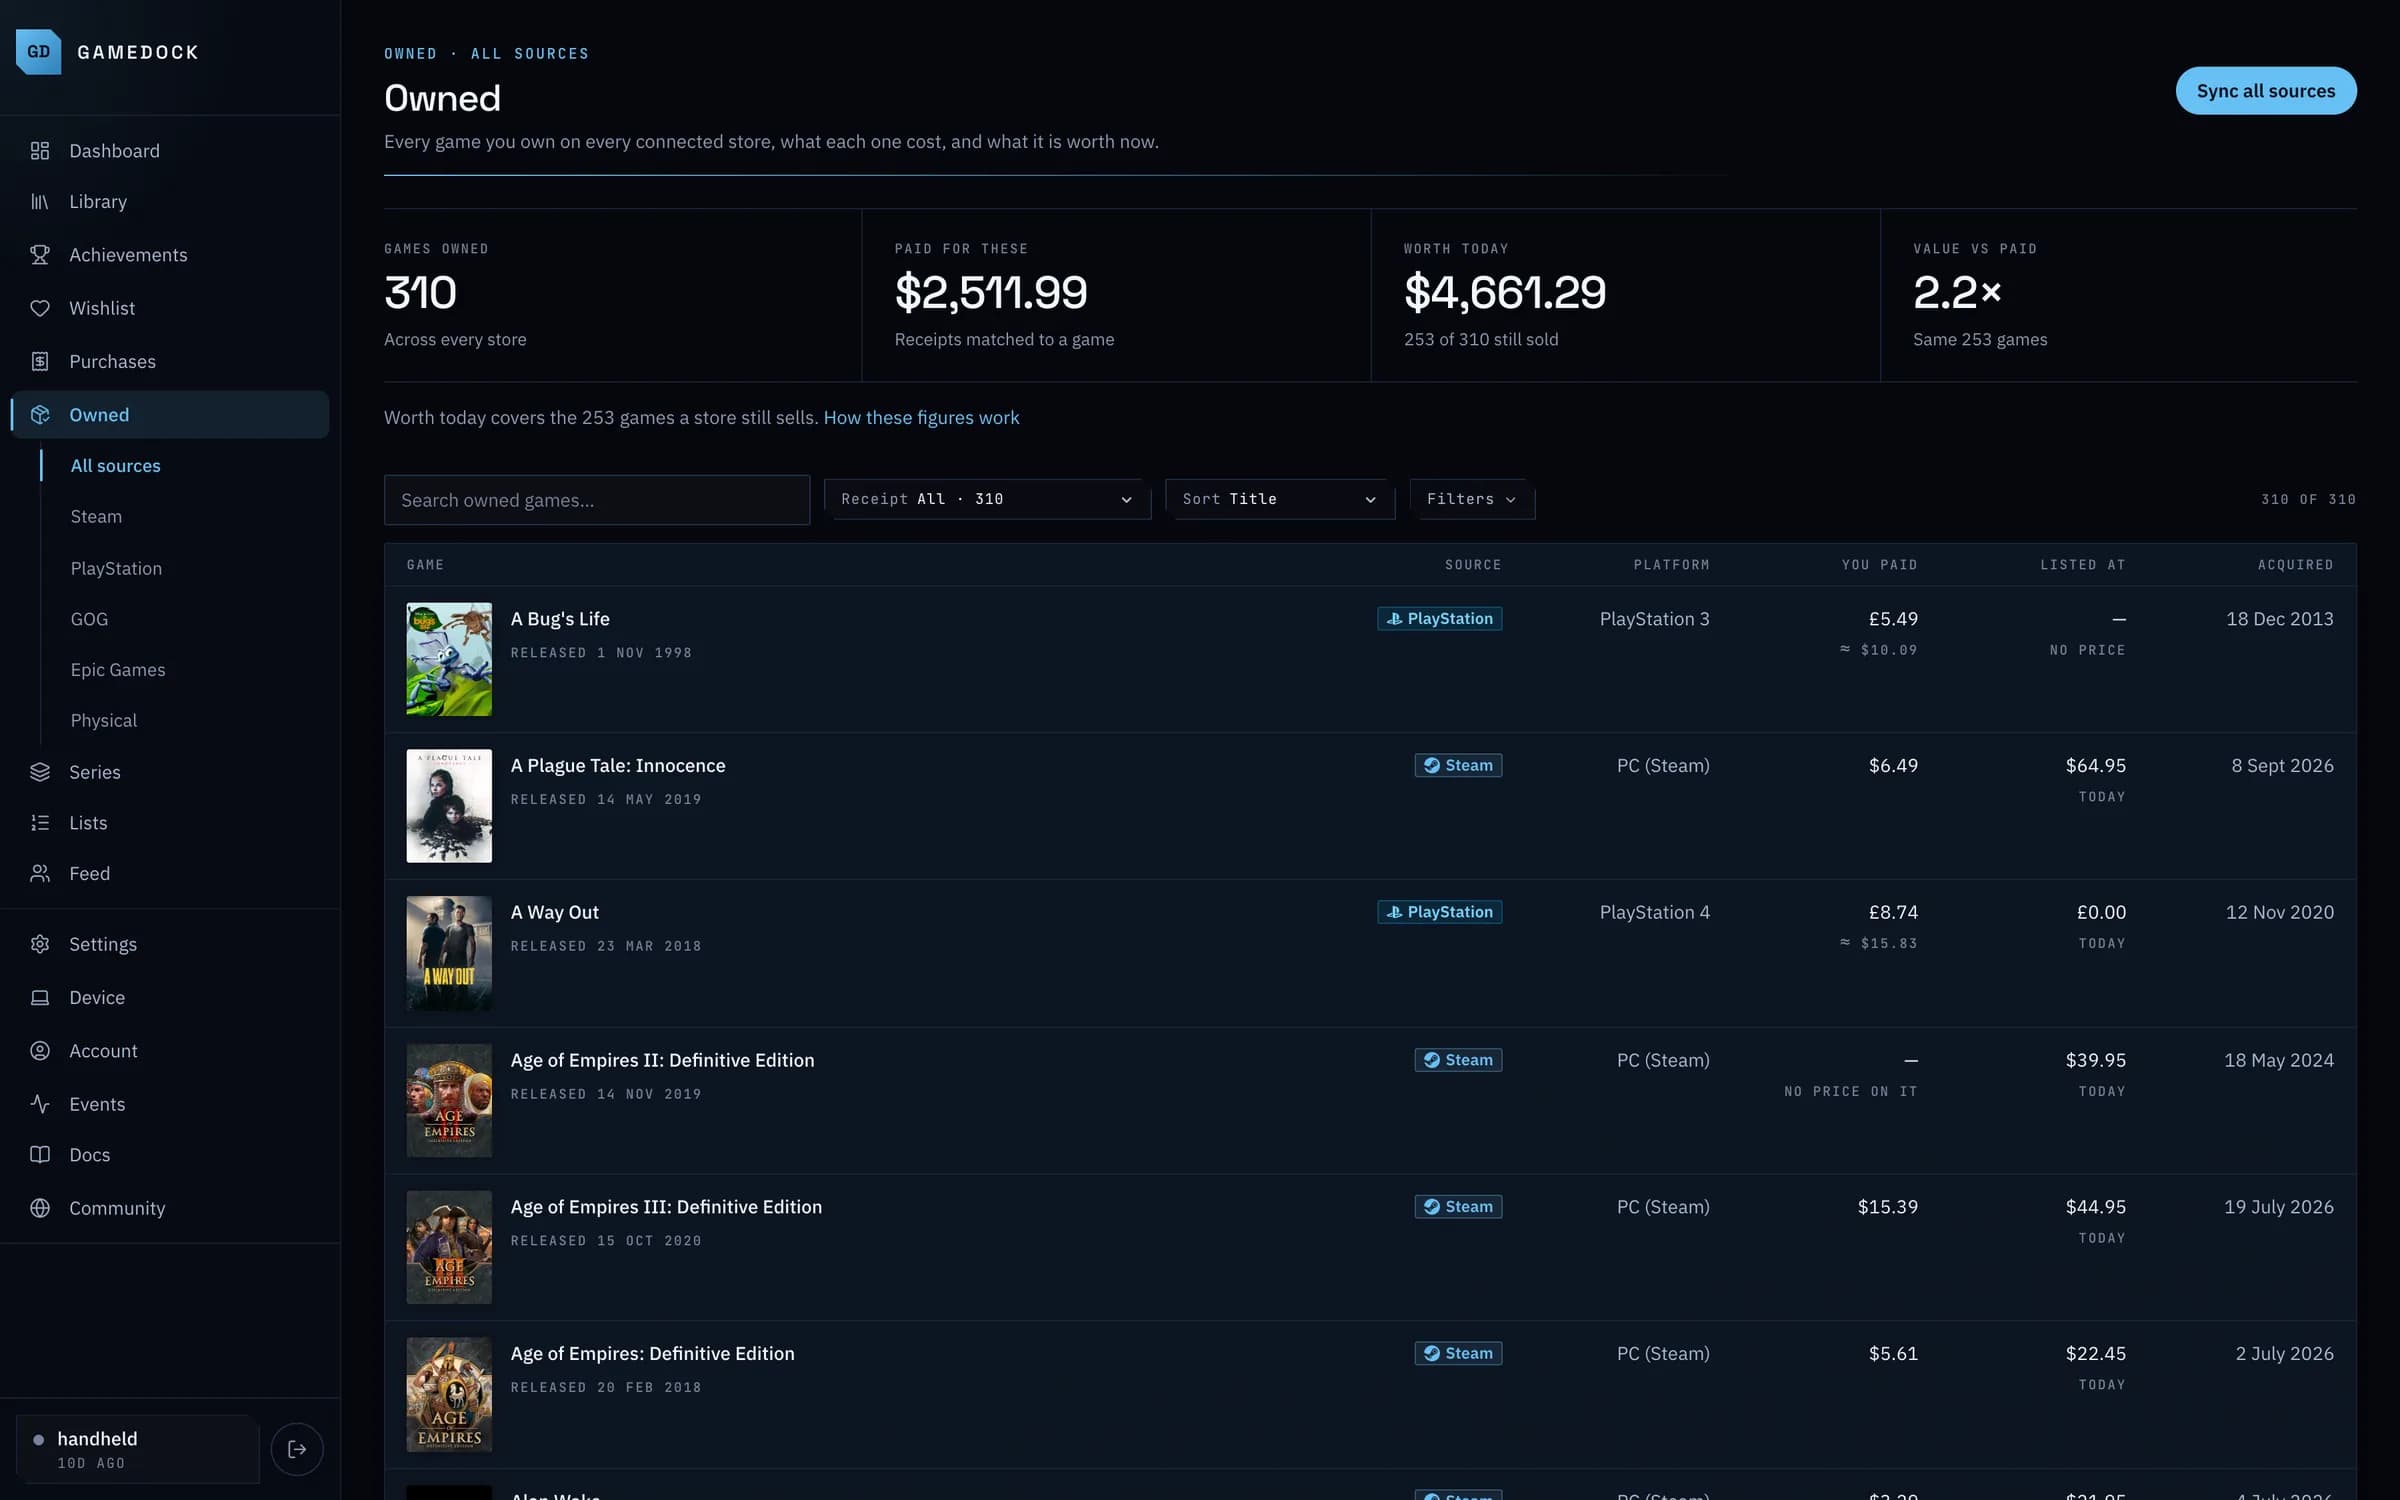
Task: Click the Search owned games field
Action: (x=597, y=500)
